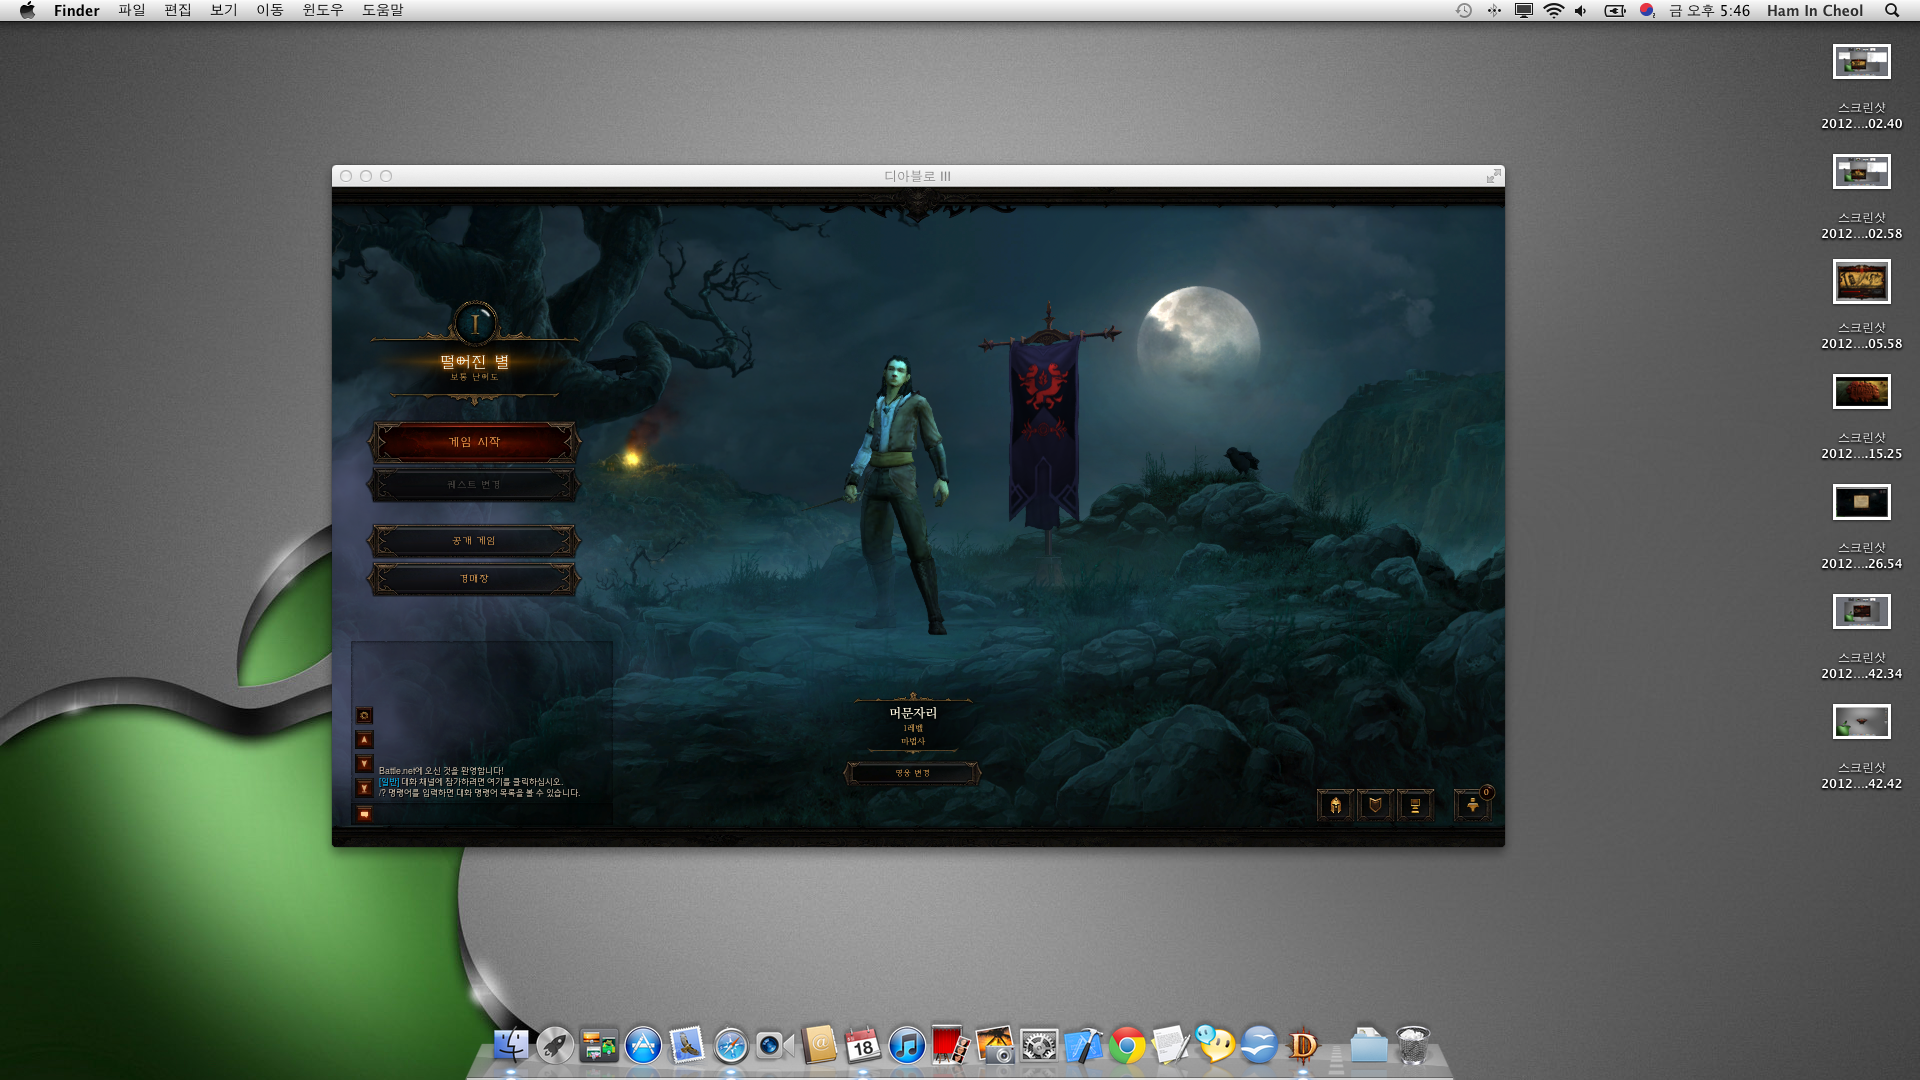Select screenshot file 2012...05.58 on desktop
Image resolution: width=1920 pixels, height=1080 pixels.
click(x=1861, y=305)
